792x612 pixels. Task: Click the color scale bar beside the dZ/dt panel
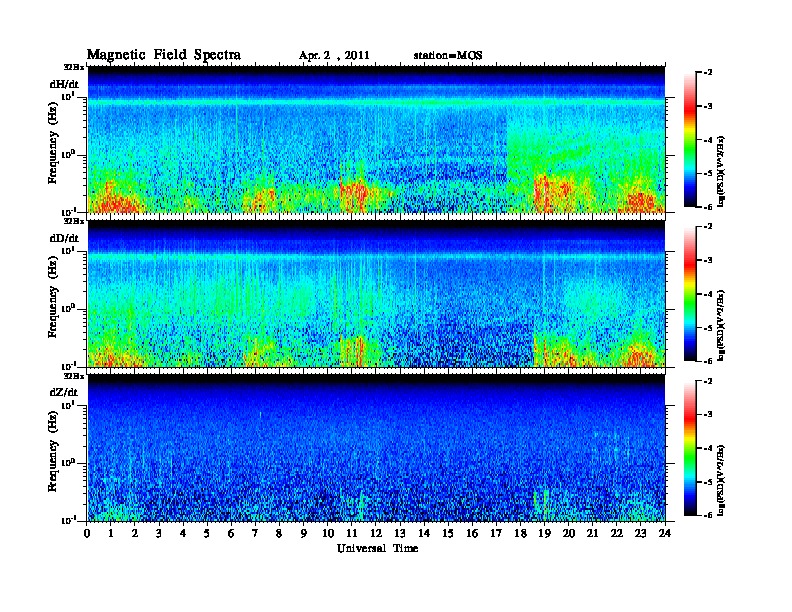pos(689,448)
